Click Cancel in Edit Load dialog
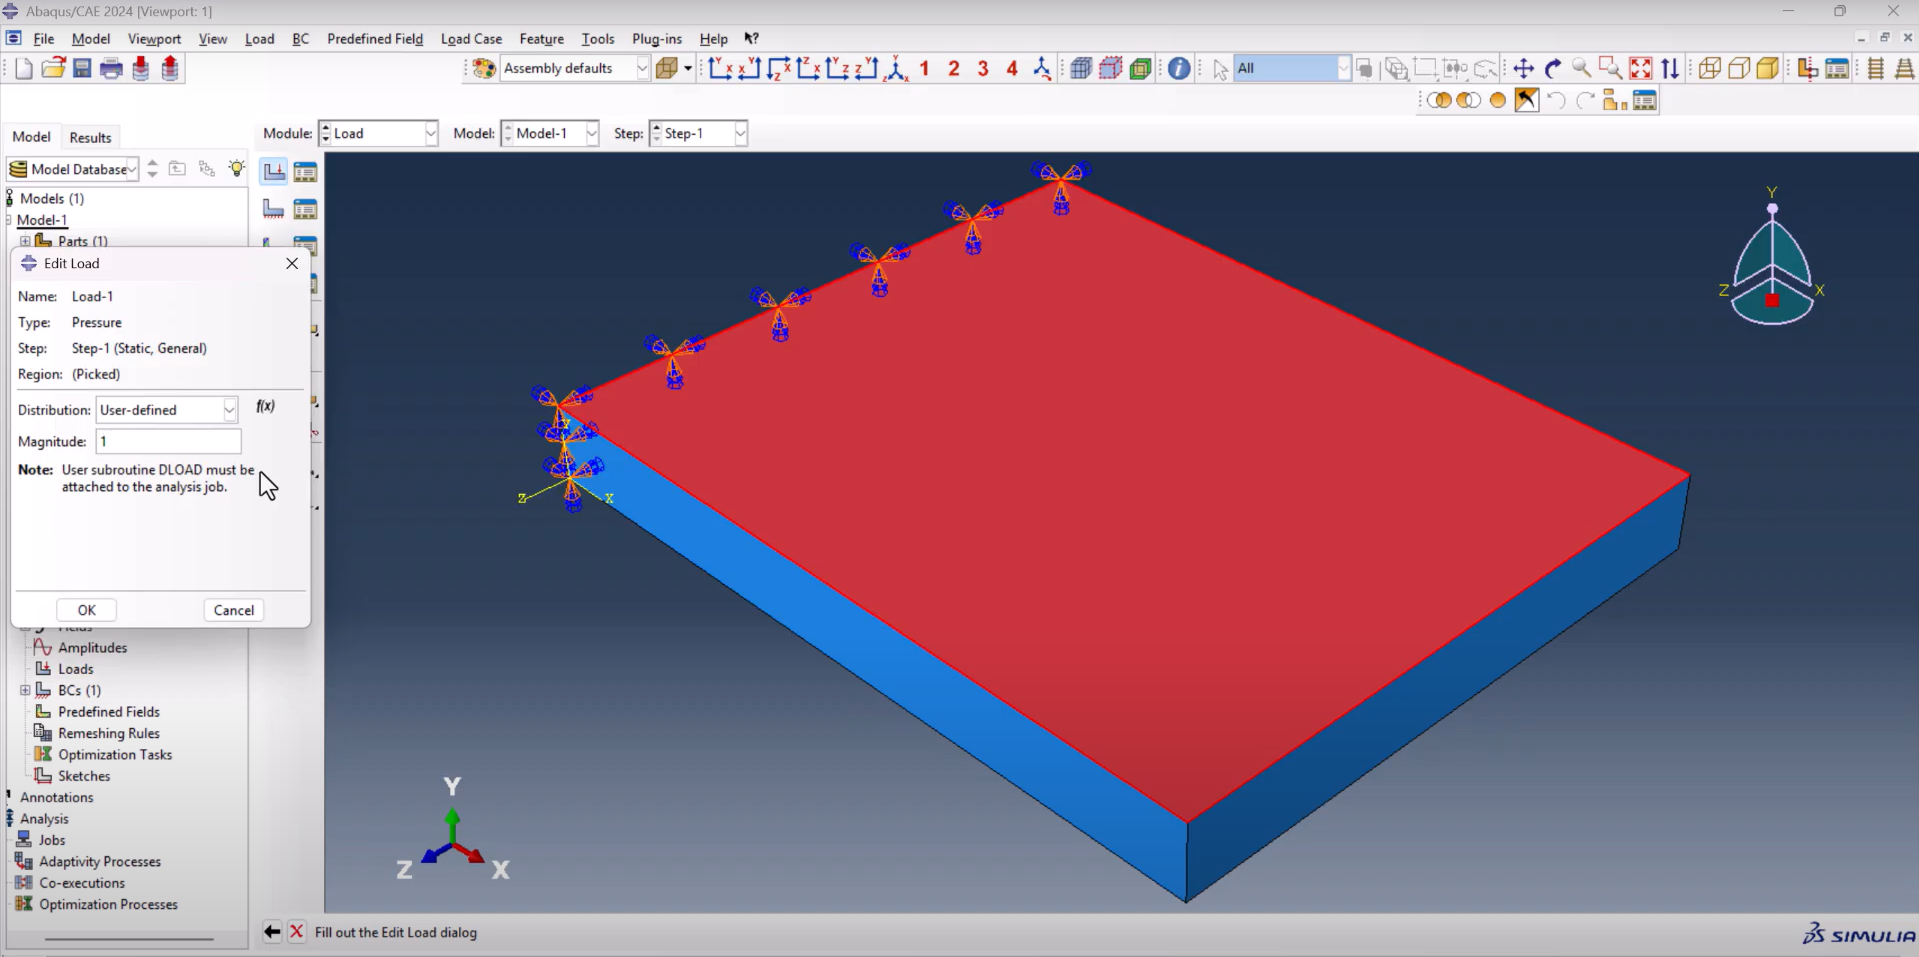1919x957 pixels. point(233,610)
